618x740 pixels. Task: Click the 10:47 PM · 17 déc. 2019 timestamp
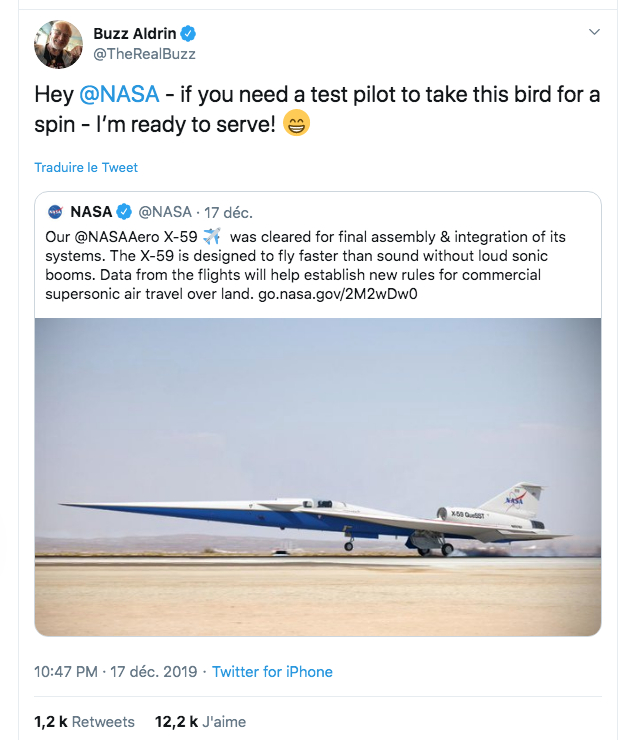(x=117, y=672)
